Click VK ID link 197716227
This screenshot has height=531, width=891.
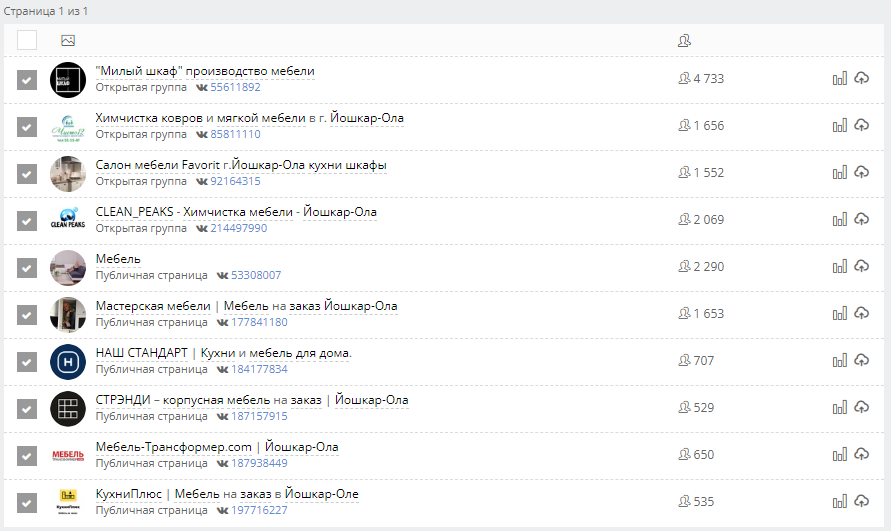point(259,511)
